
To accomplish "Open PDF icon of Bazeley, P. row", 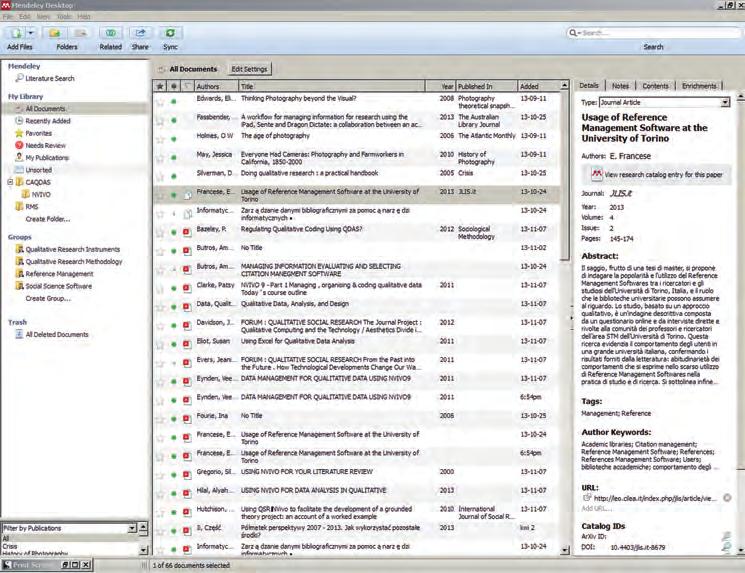I will 187,232.
